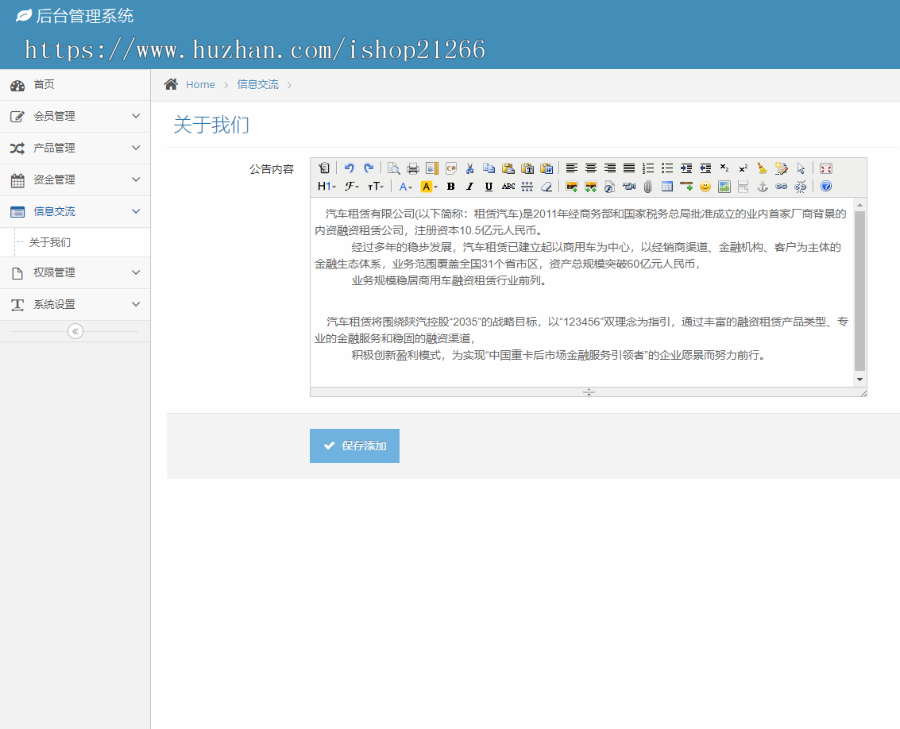Image resolution: width=900 pixels, height=729 pixels.
Task: Open editor help with the question mark icon
Action: (x=826, y=186)
